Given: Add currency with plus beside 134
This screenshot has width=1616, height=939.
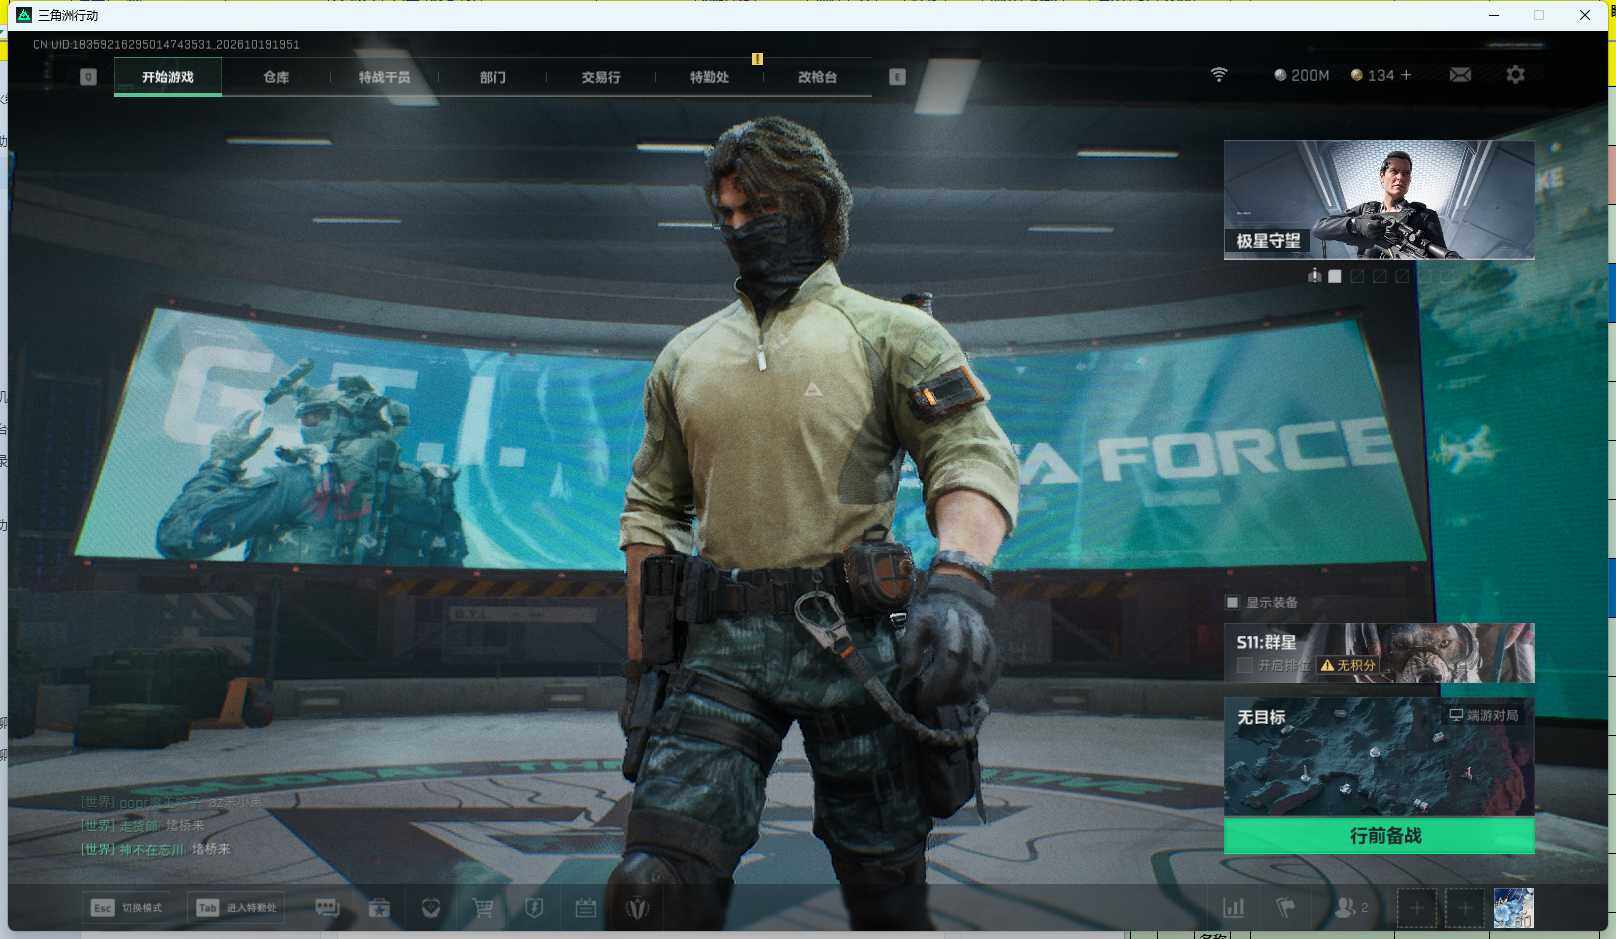Looking at the screenshot, I should tap(1406, 75).
